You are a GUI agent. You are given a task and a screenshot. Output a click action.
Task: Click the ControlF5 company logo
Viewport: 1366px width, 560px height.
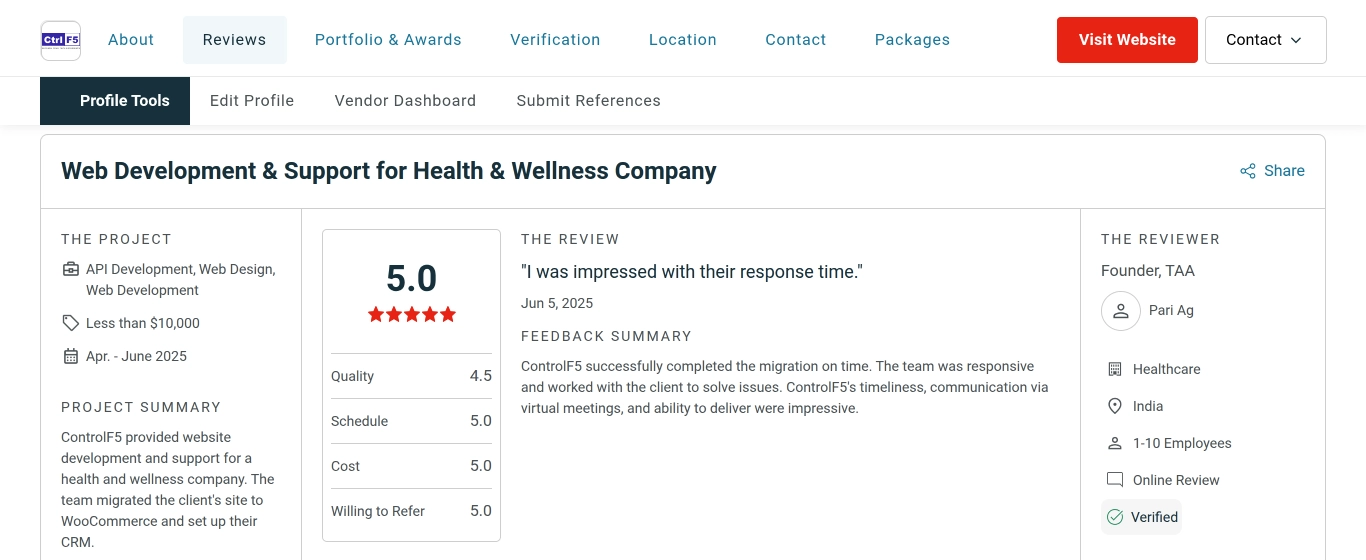(x=61, y=40)
